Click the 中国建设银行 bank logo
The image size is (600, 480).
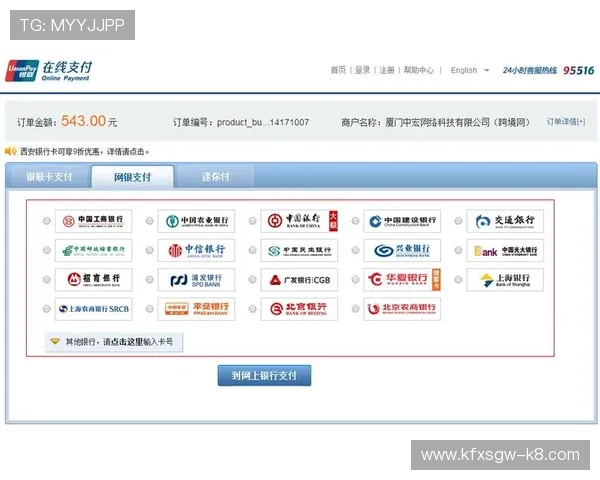(402, 221)
